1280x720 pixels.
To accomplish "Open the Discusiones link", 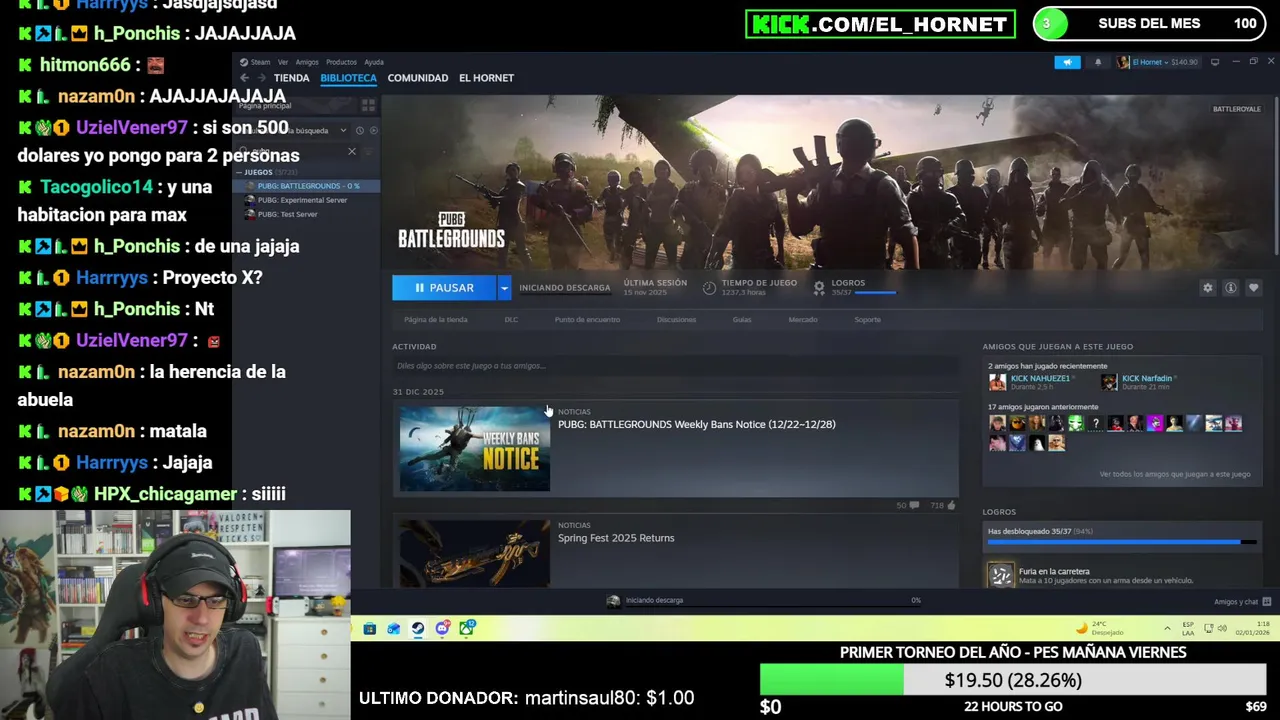I will pyautogui.click(x=676, y=320).
